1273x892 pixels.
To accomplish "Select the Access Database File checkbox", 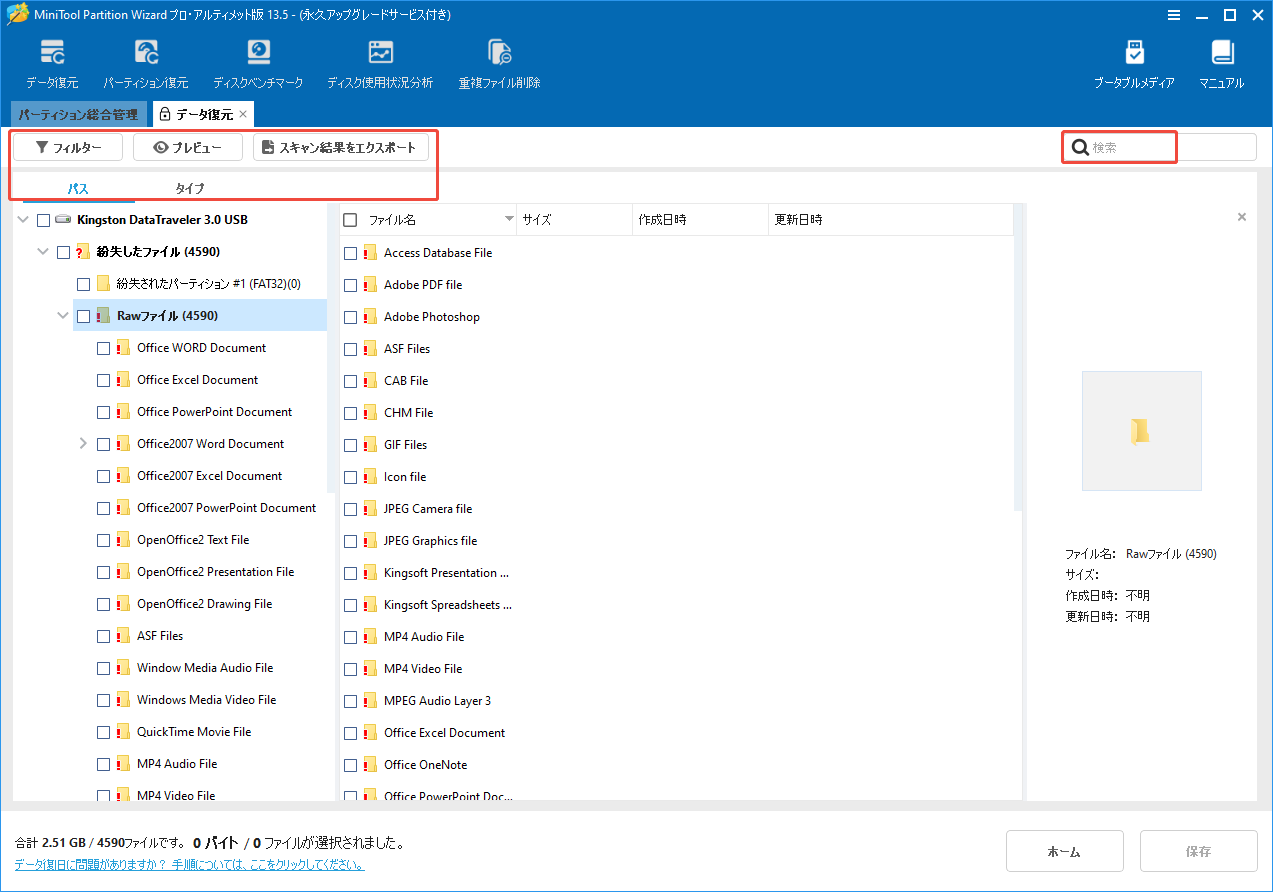I will pyautogui.click(x=350, y=252).
